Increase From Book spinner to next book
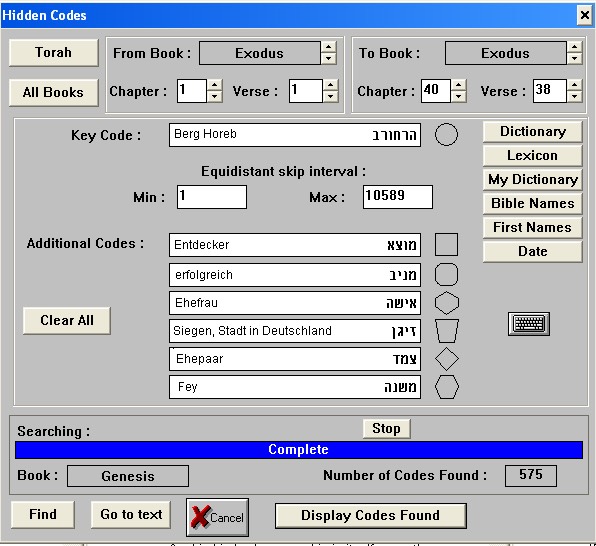This screenshot has height=546, width=596. (x=328, y=48)
